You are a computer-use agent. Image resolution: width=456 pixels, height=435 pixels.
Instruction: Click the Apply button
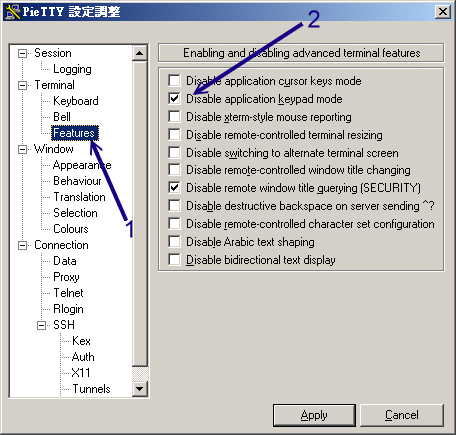point(314,415)
